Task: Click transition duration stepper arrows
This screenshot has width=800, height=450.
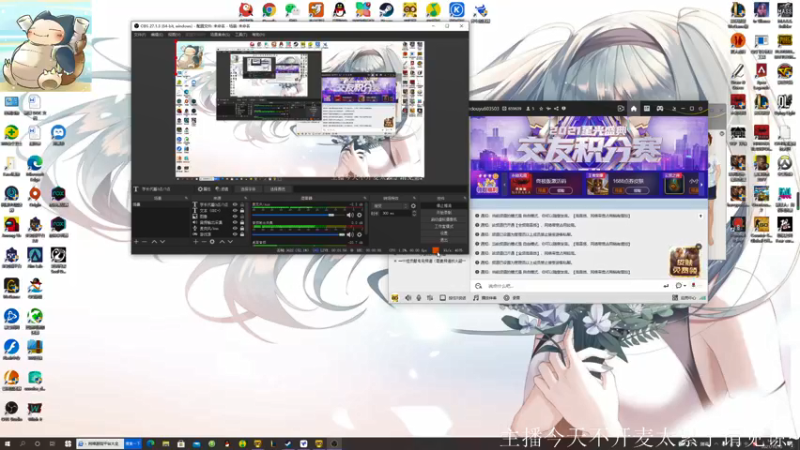Action: click(414, 213)
